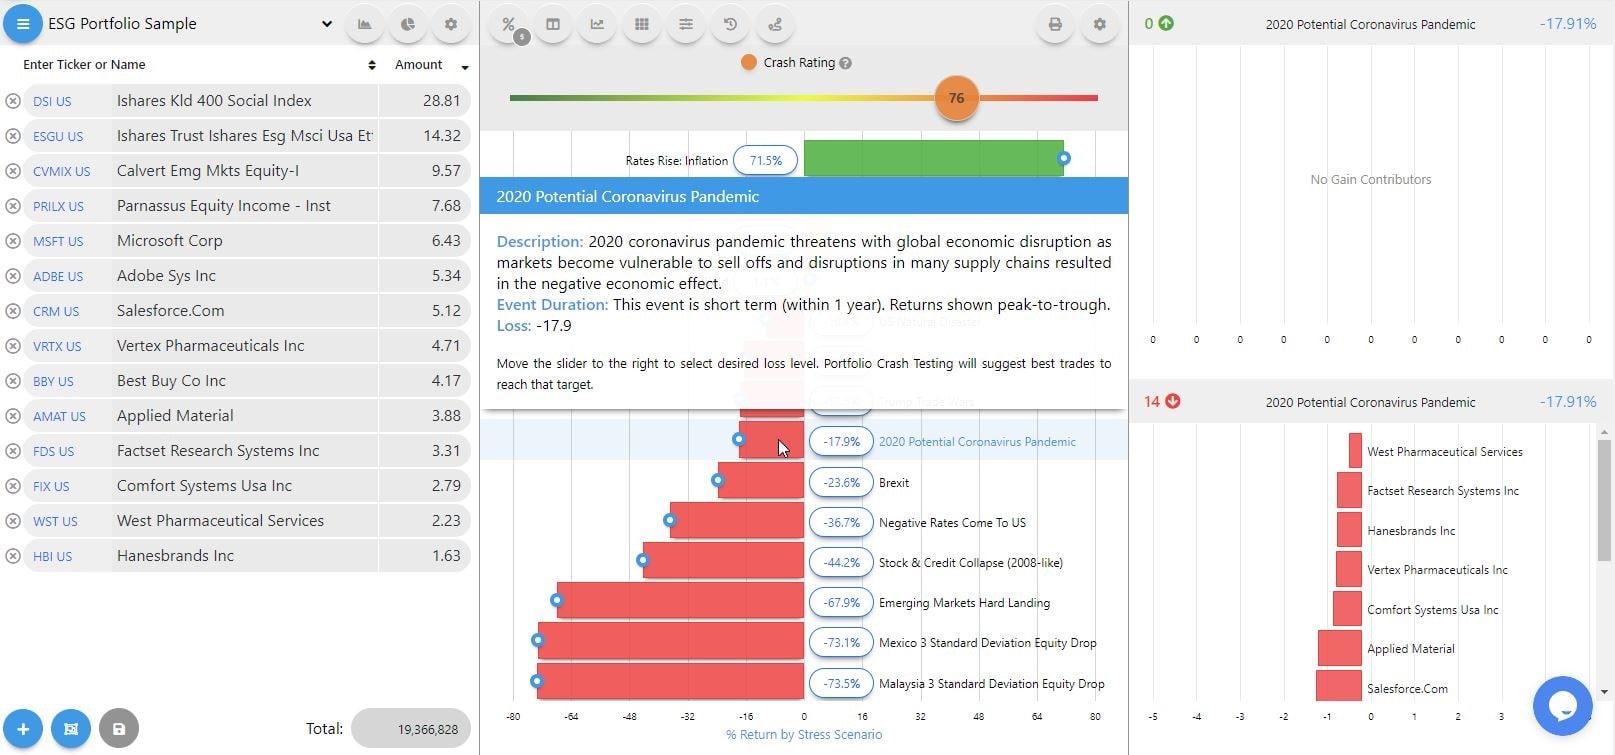Open the grid view toolbar icon
This screenshot has height=755, width=1615.
click(642, 24)
